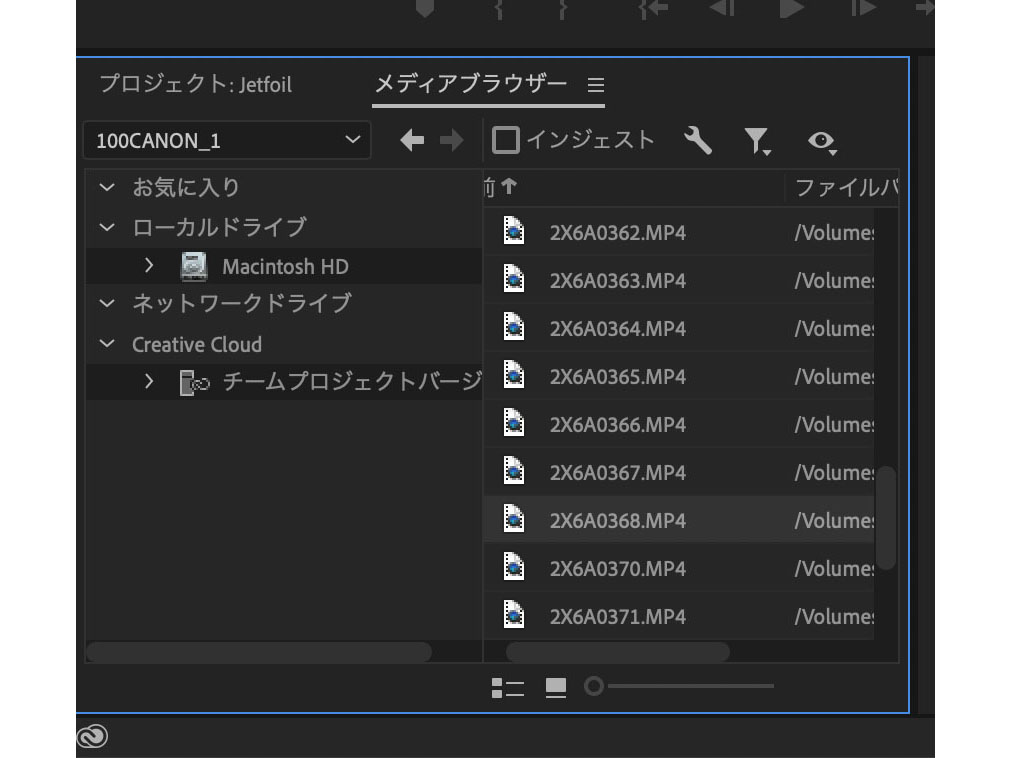1011x758 pixels.
Task: Click the horizontal scrollbar below the folder tree
Action: (258, 651)
